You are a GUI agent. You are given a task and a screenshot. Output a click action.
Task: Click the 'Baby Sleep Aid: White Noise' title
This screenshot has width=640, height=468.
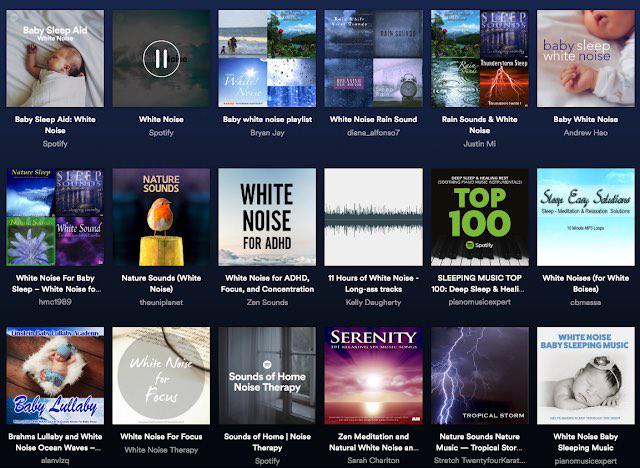pos(55,125)
